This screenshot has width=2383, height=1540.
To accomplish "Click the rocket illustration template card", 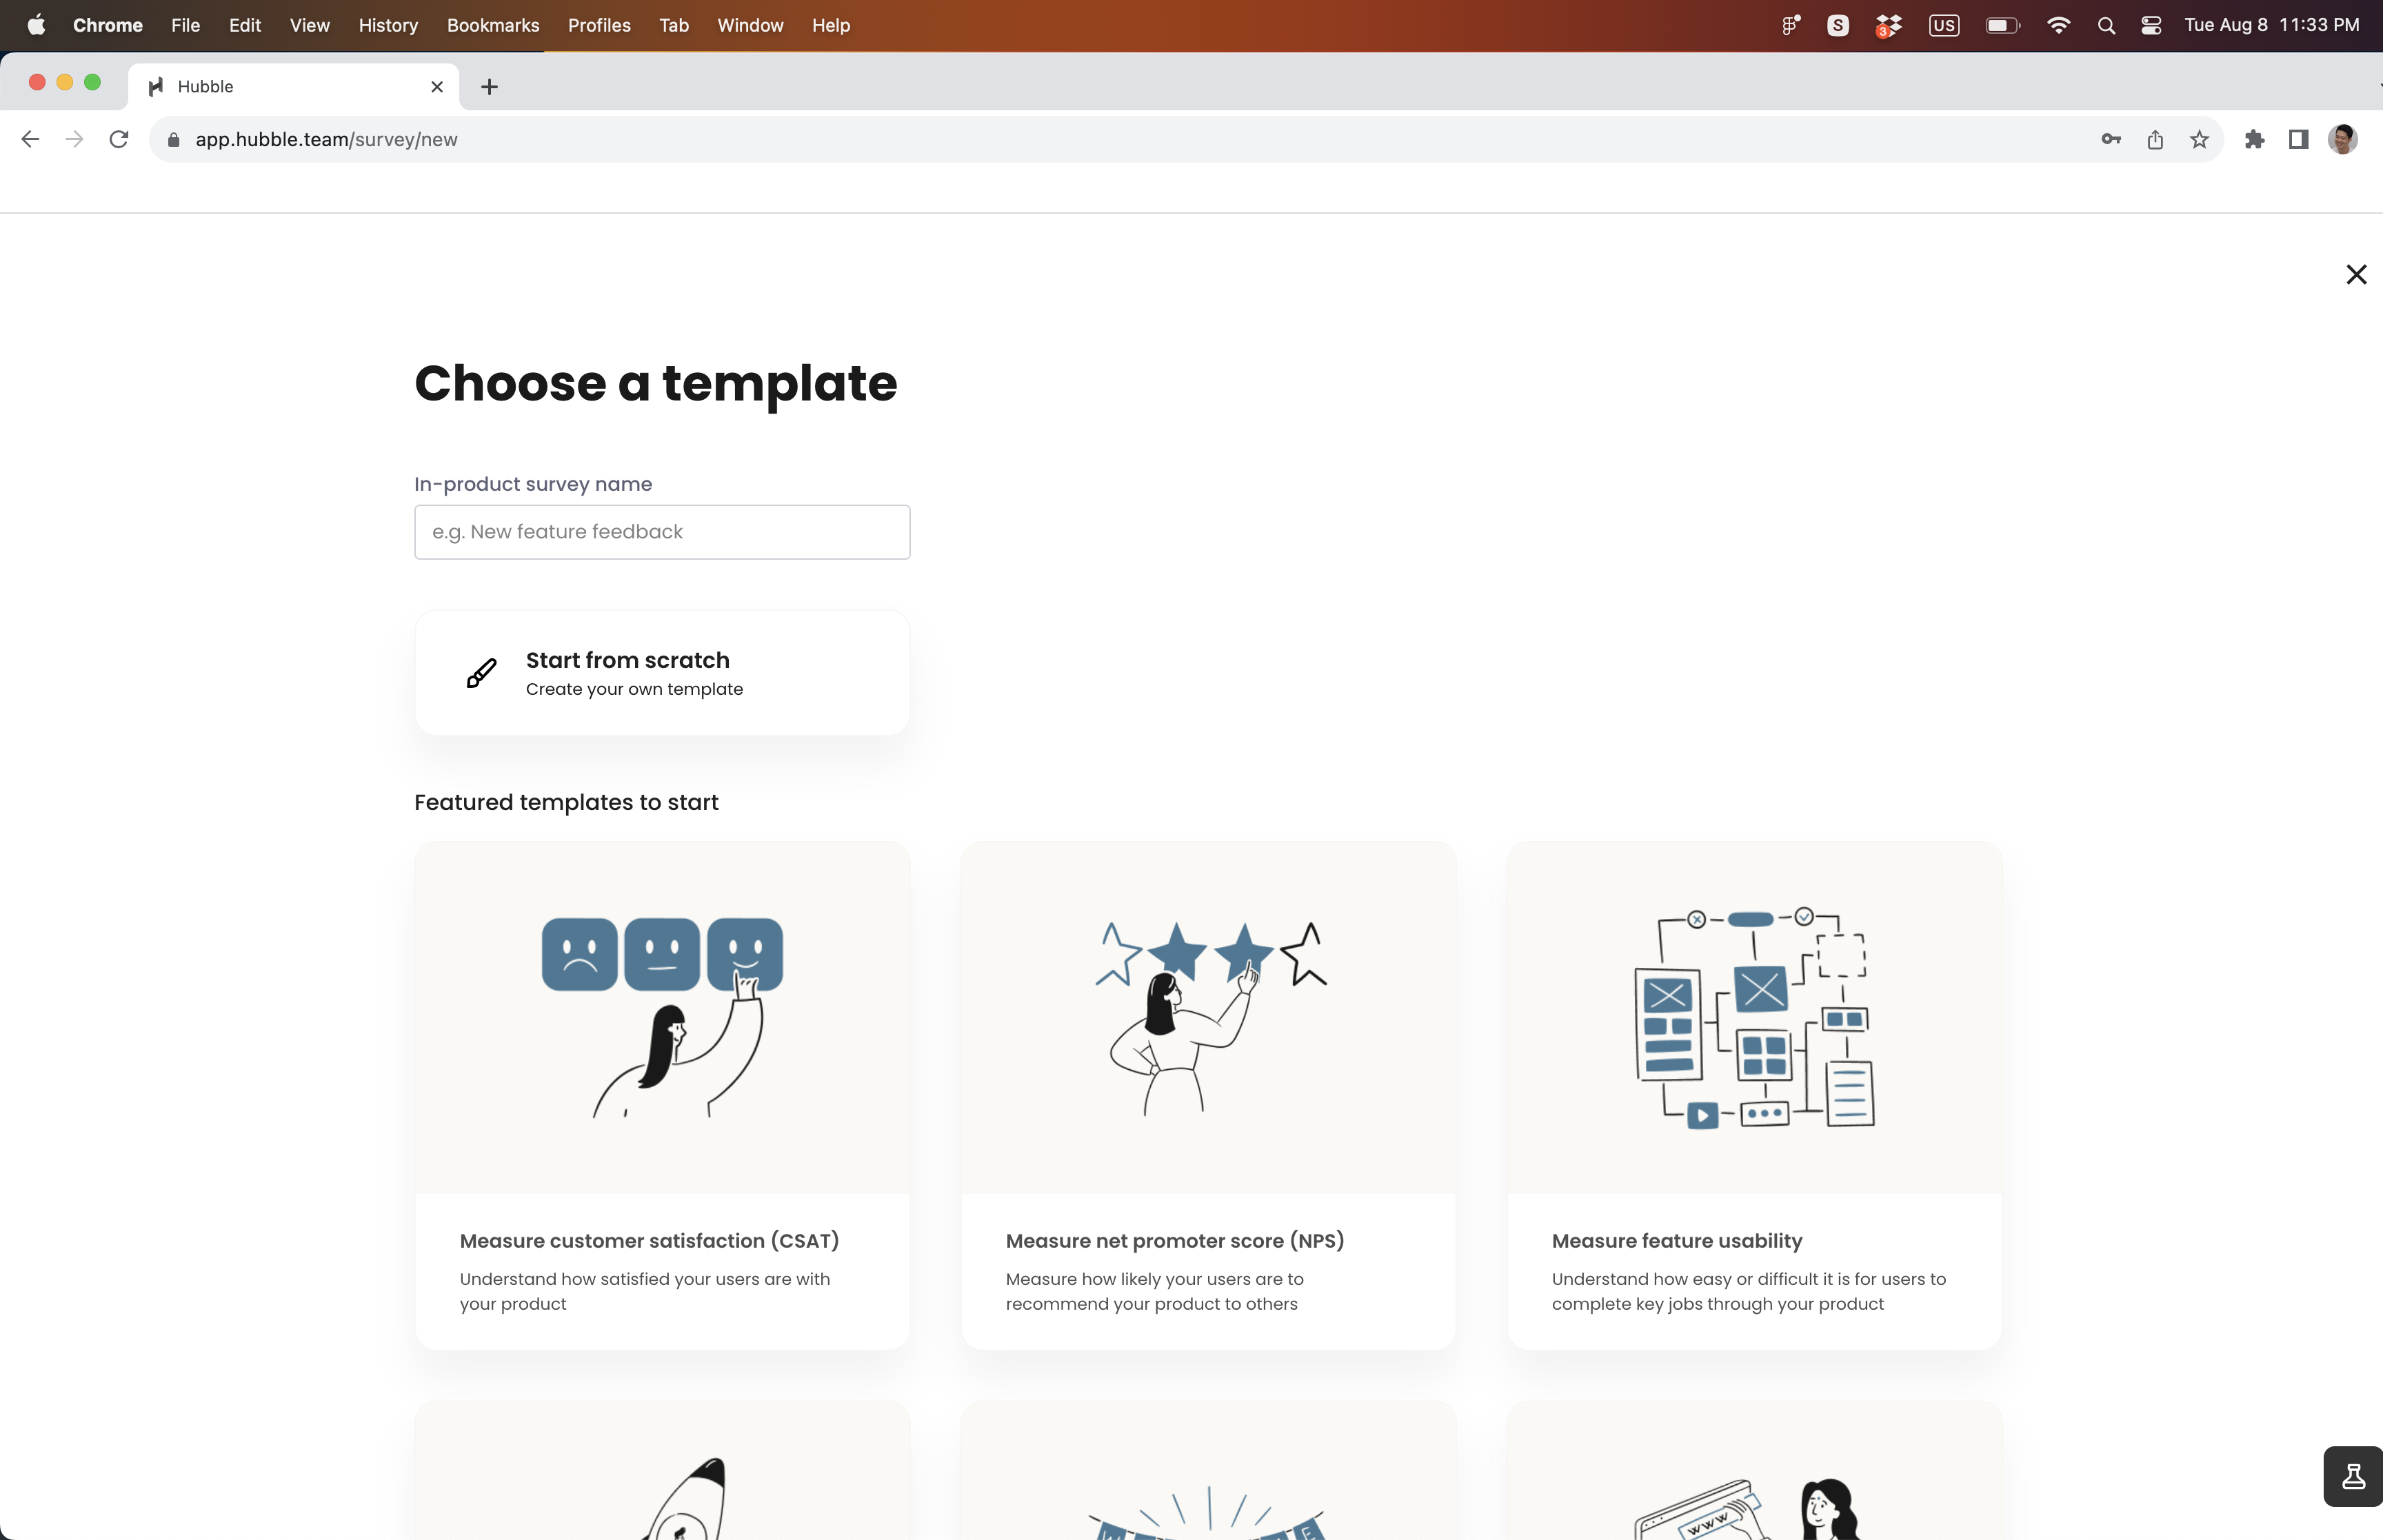I will click(x=662, y=1470).
